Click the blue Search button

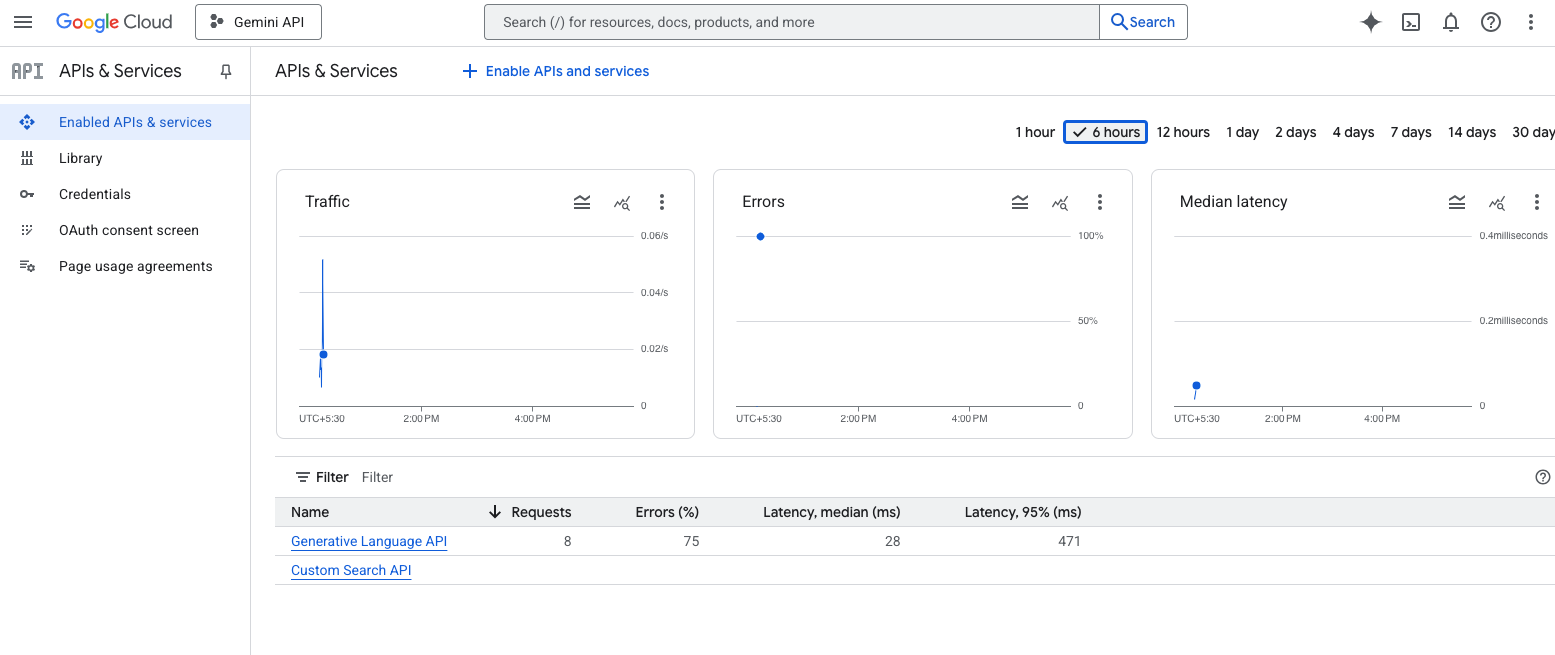(x=1143, y=22)
